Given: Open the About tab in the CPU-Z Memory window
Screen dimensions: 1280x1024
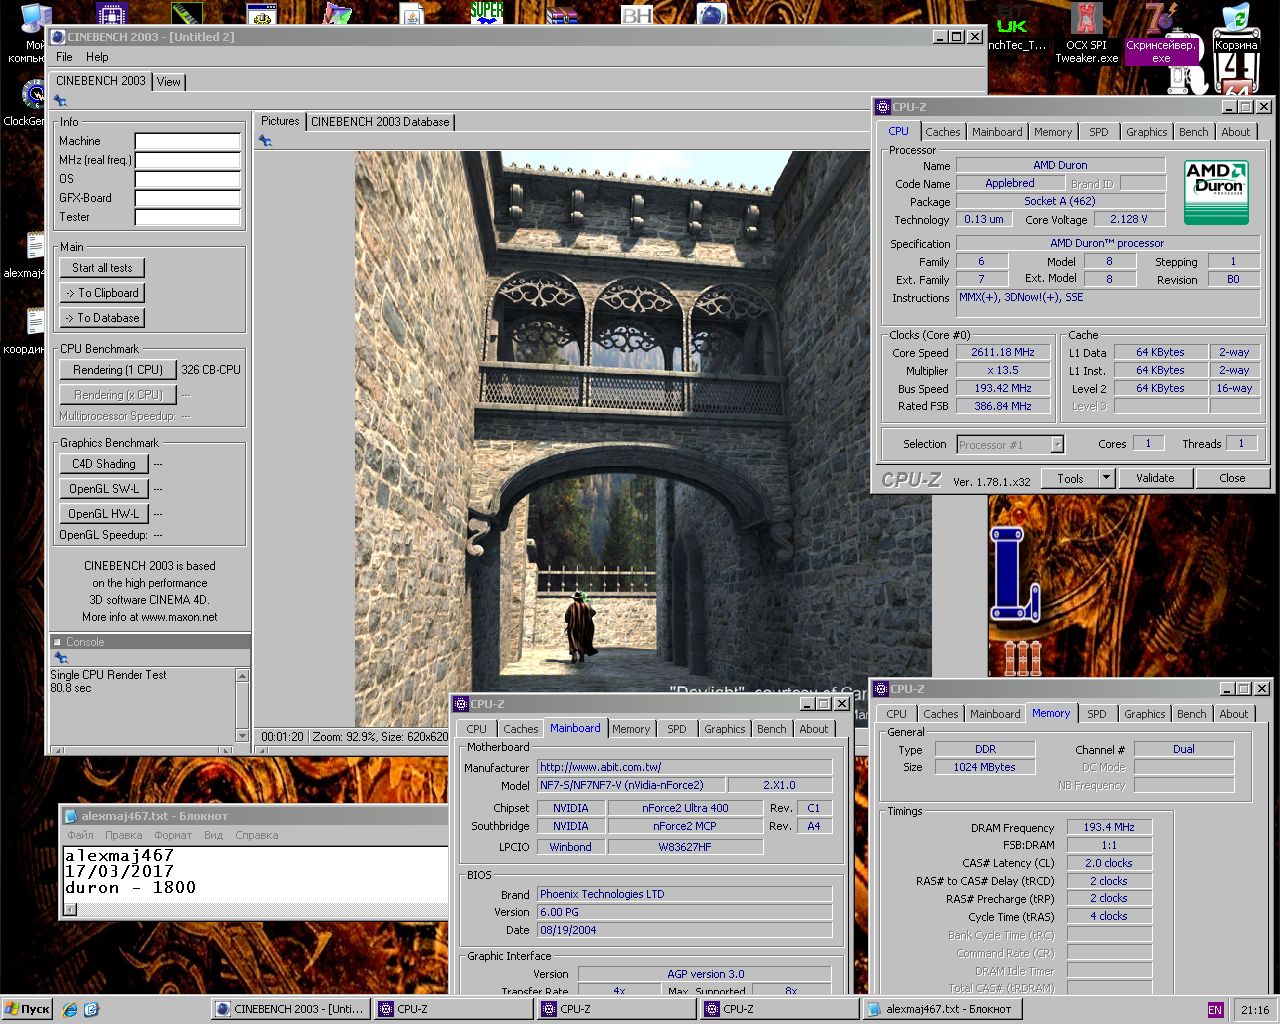Looking at the screenshot, I should (x=1233, y=714).
